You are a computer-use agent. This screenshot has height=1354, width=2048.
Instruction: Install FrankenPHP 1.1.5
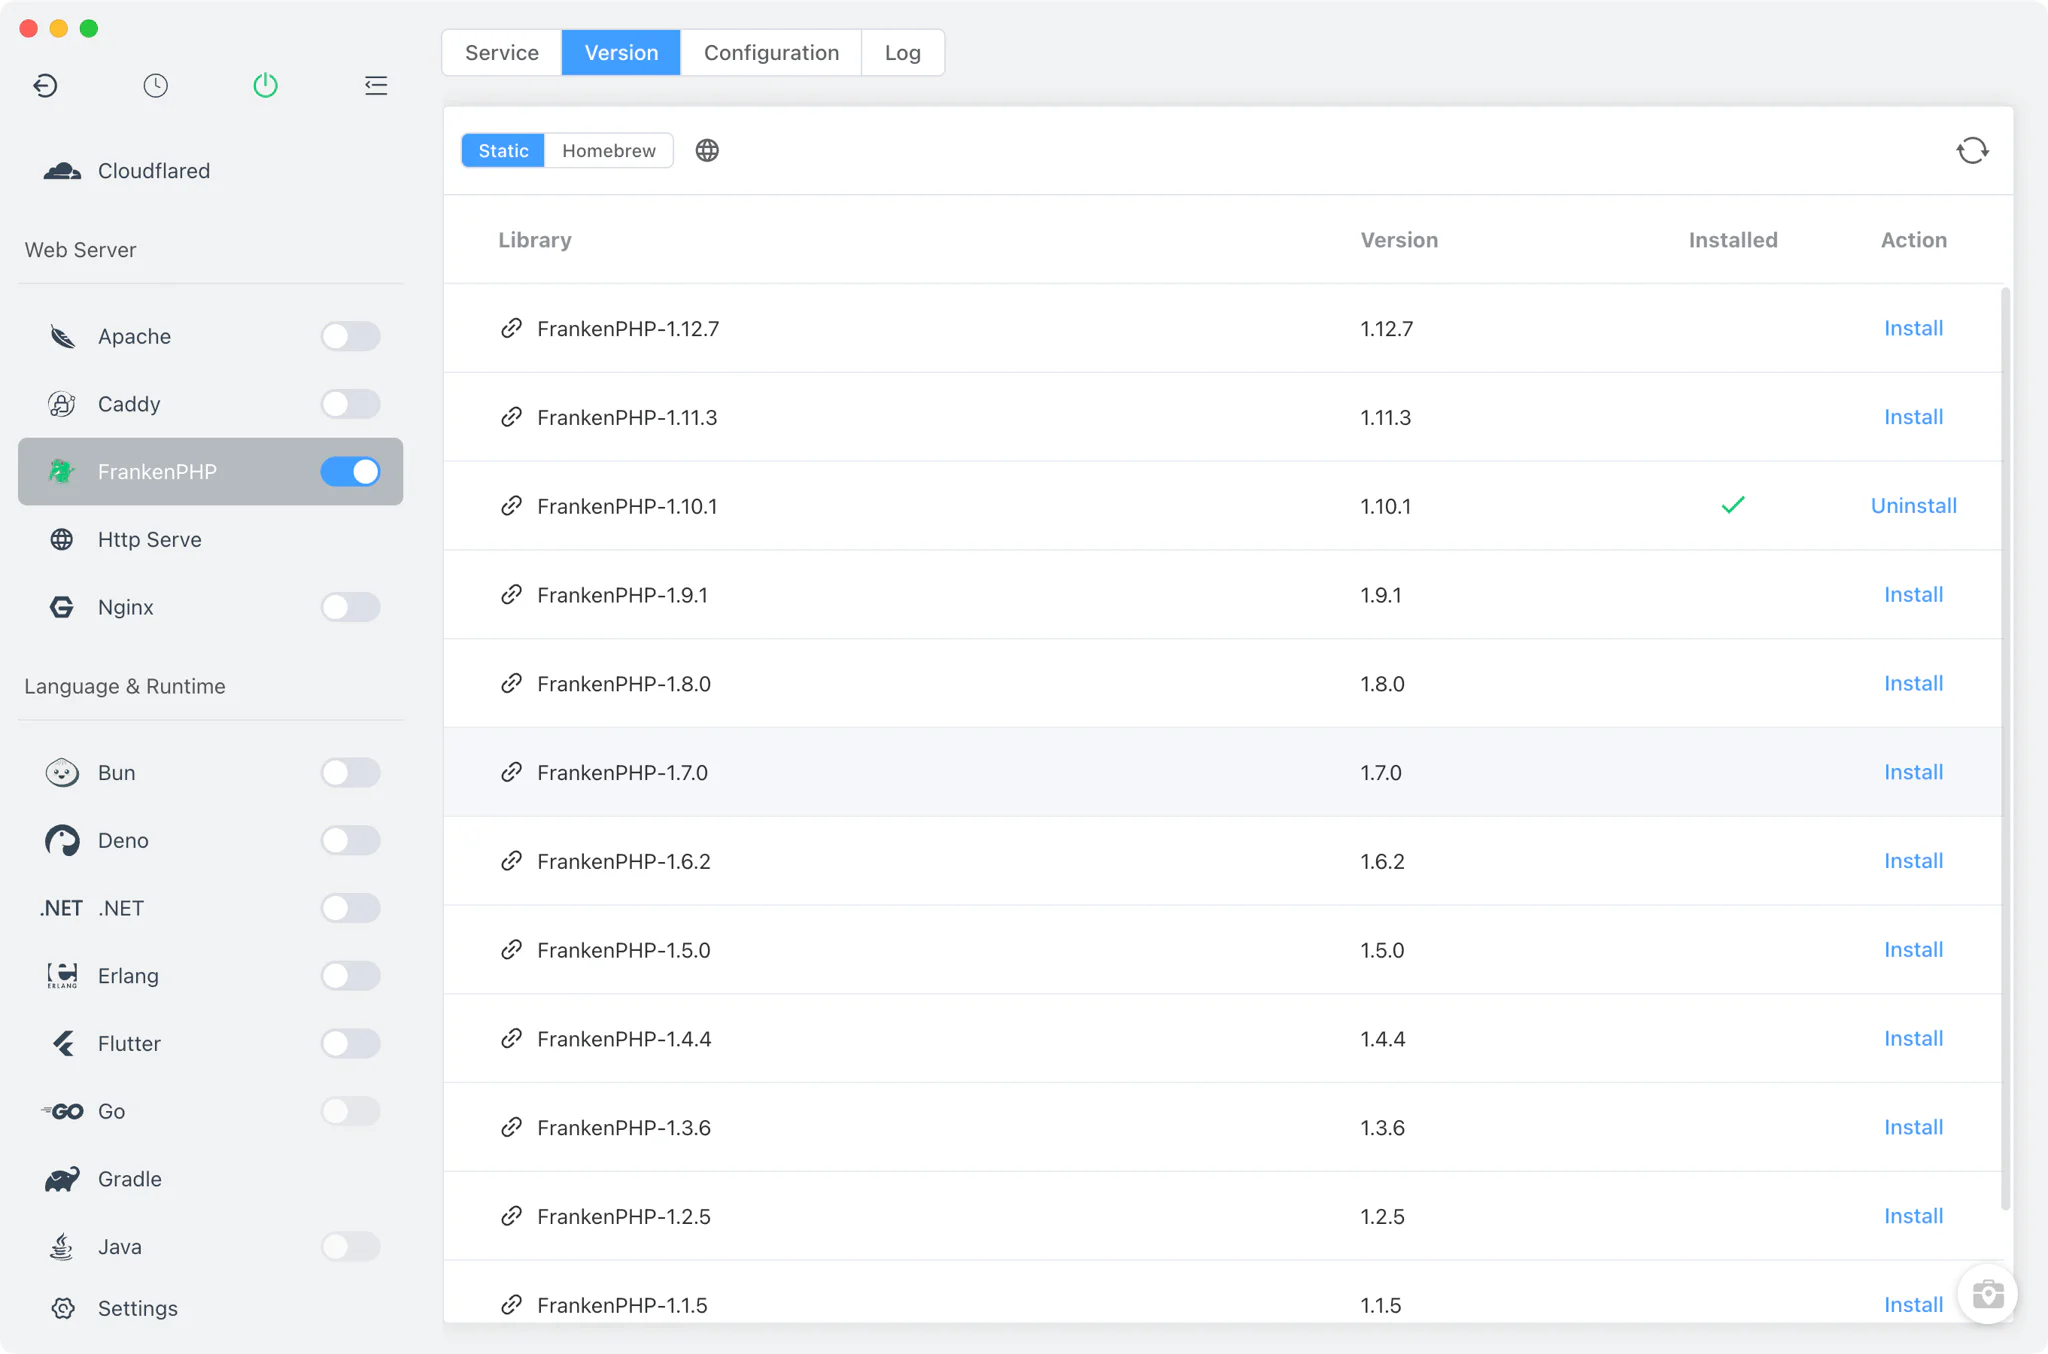(1913, 1305)
